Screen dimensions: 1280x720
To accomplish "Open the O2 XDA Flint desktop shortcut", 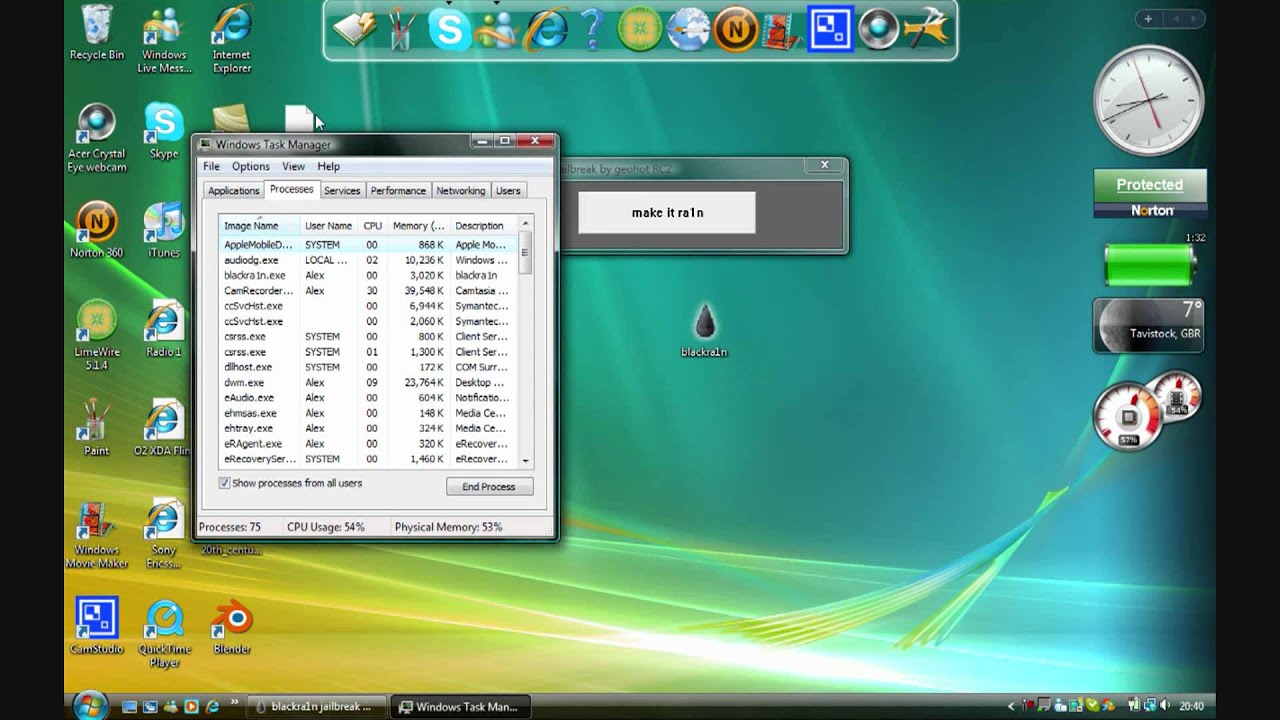I will pyautogui.click(x=162, y=427).
